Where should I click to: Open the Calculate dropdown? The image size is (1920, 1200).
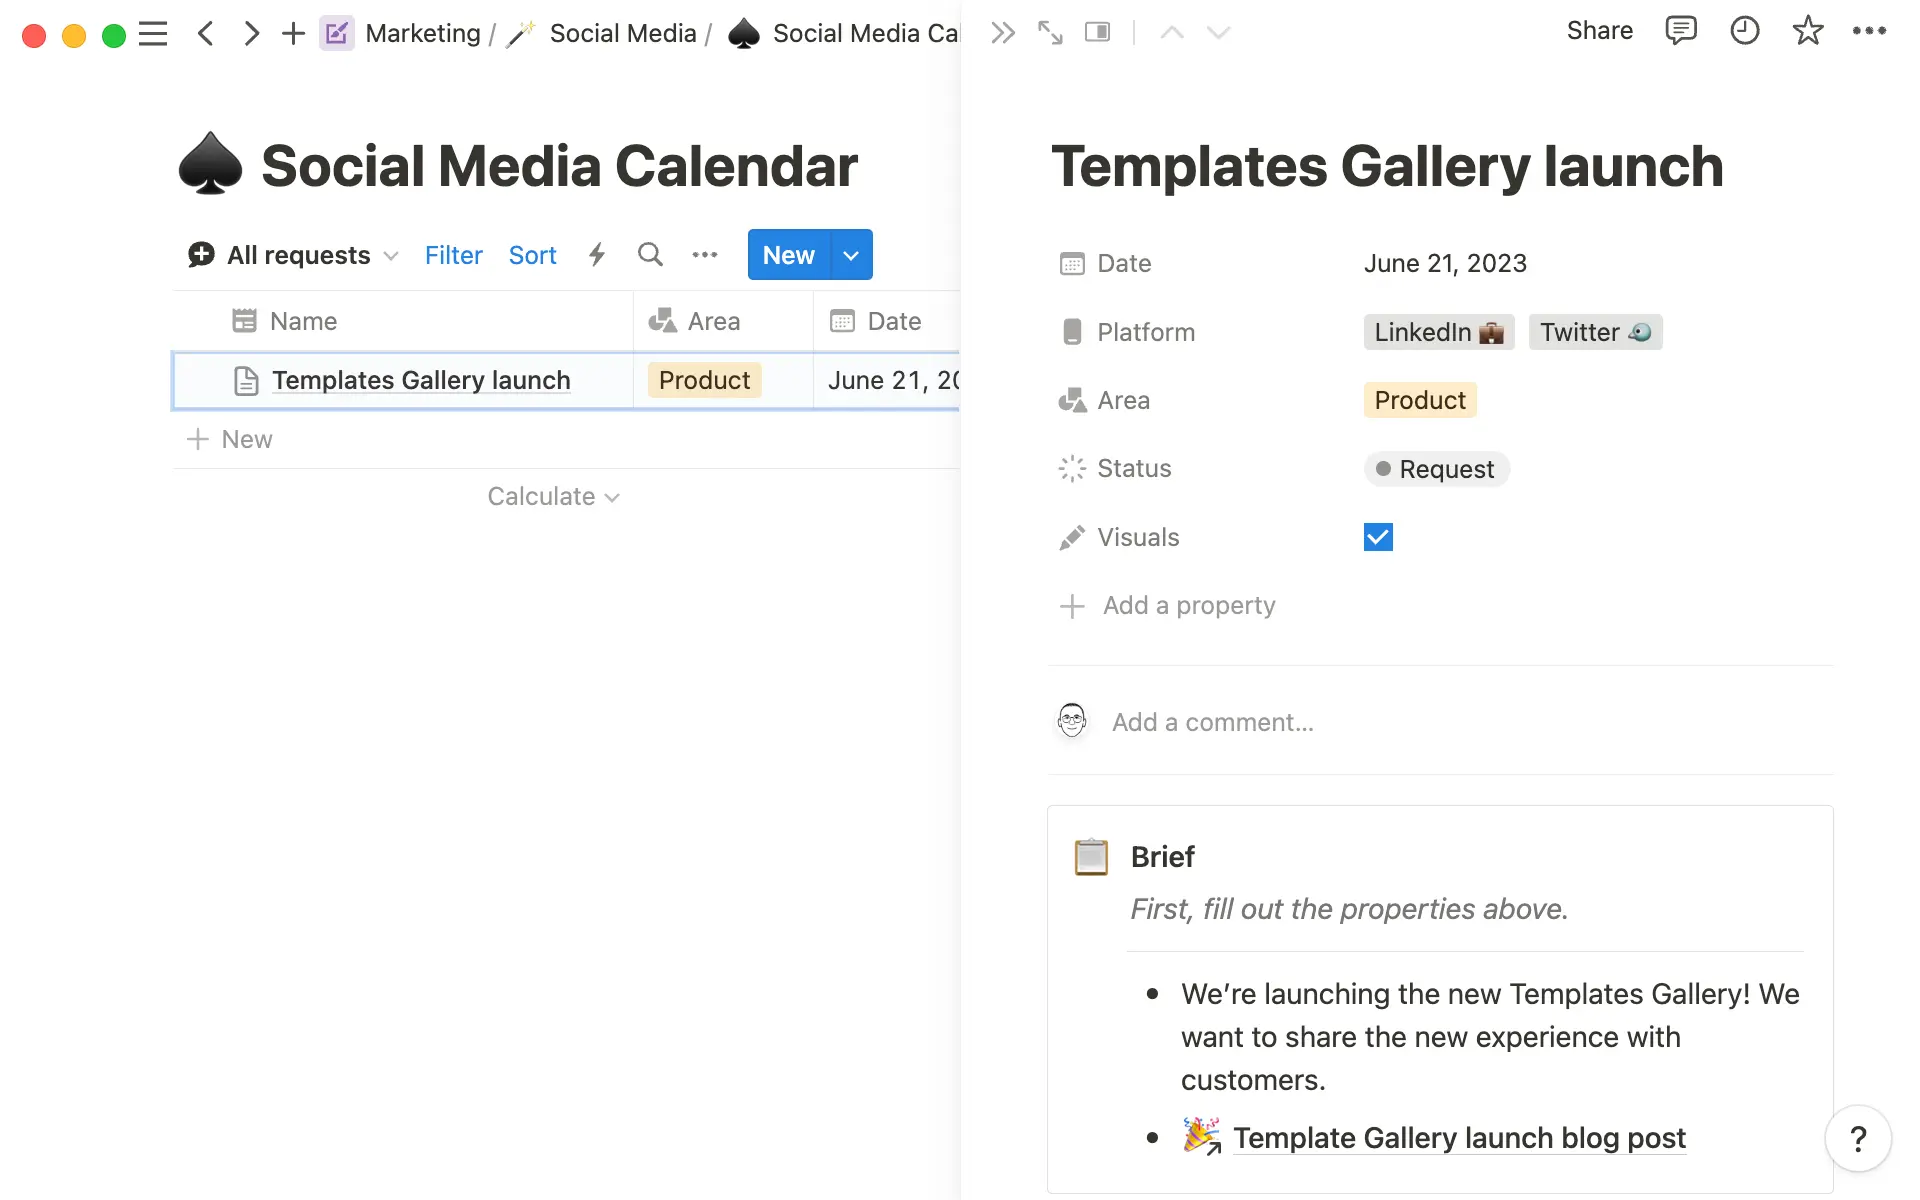[553, 496]
